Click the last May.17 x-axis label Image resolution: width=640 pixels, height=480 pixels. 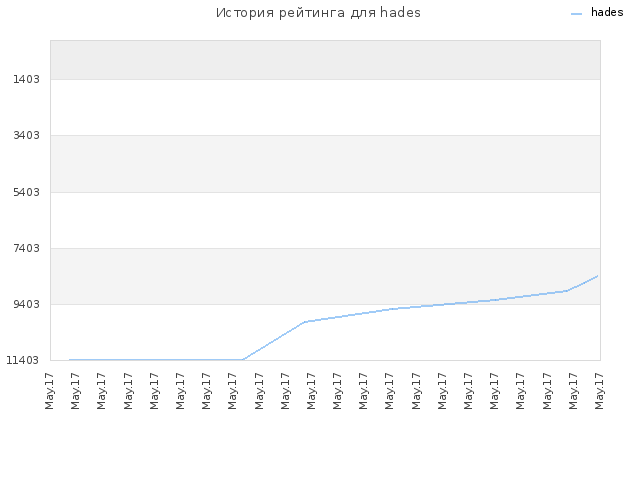click(599, 391)
